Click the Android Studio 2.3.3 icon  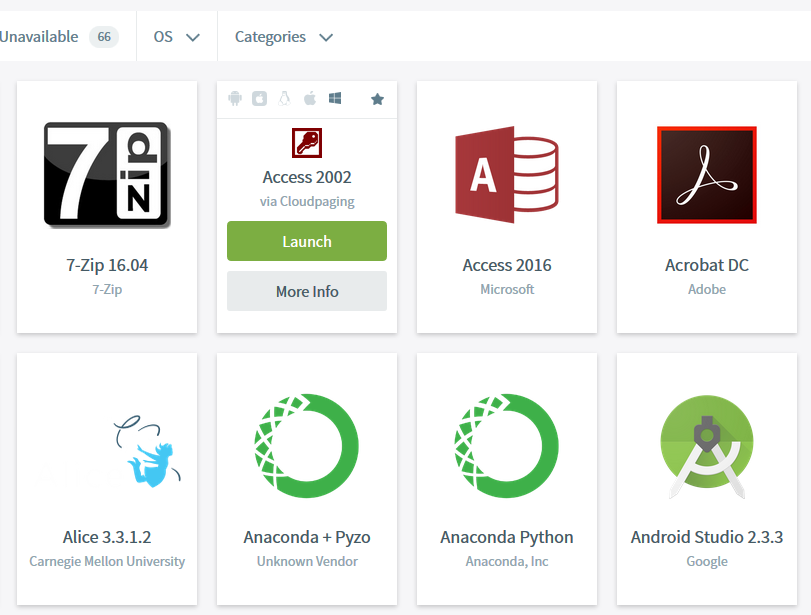tap(706, 446)
